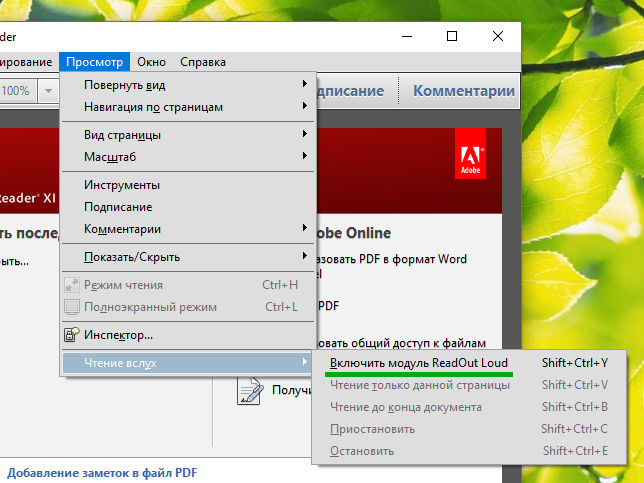Click the full screen mode icon

coord(72,307)
